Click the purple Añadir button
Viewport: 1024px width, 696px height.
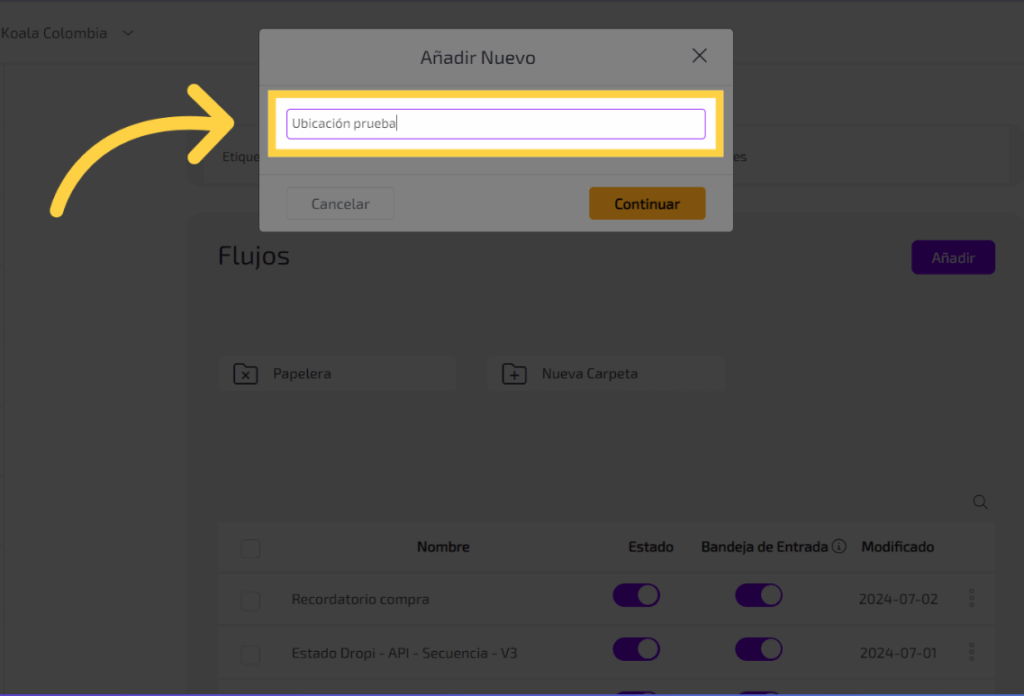pyautogui.click(x=953, y=258)
